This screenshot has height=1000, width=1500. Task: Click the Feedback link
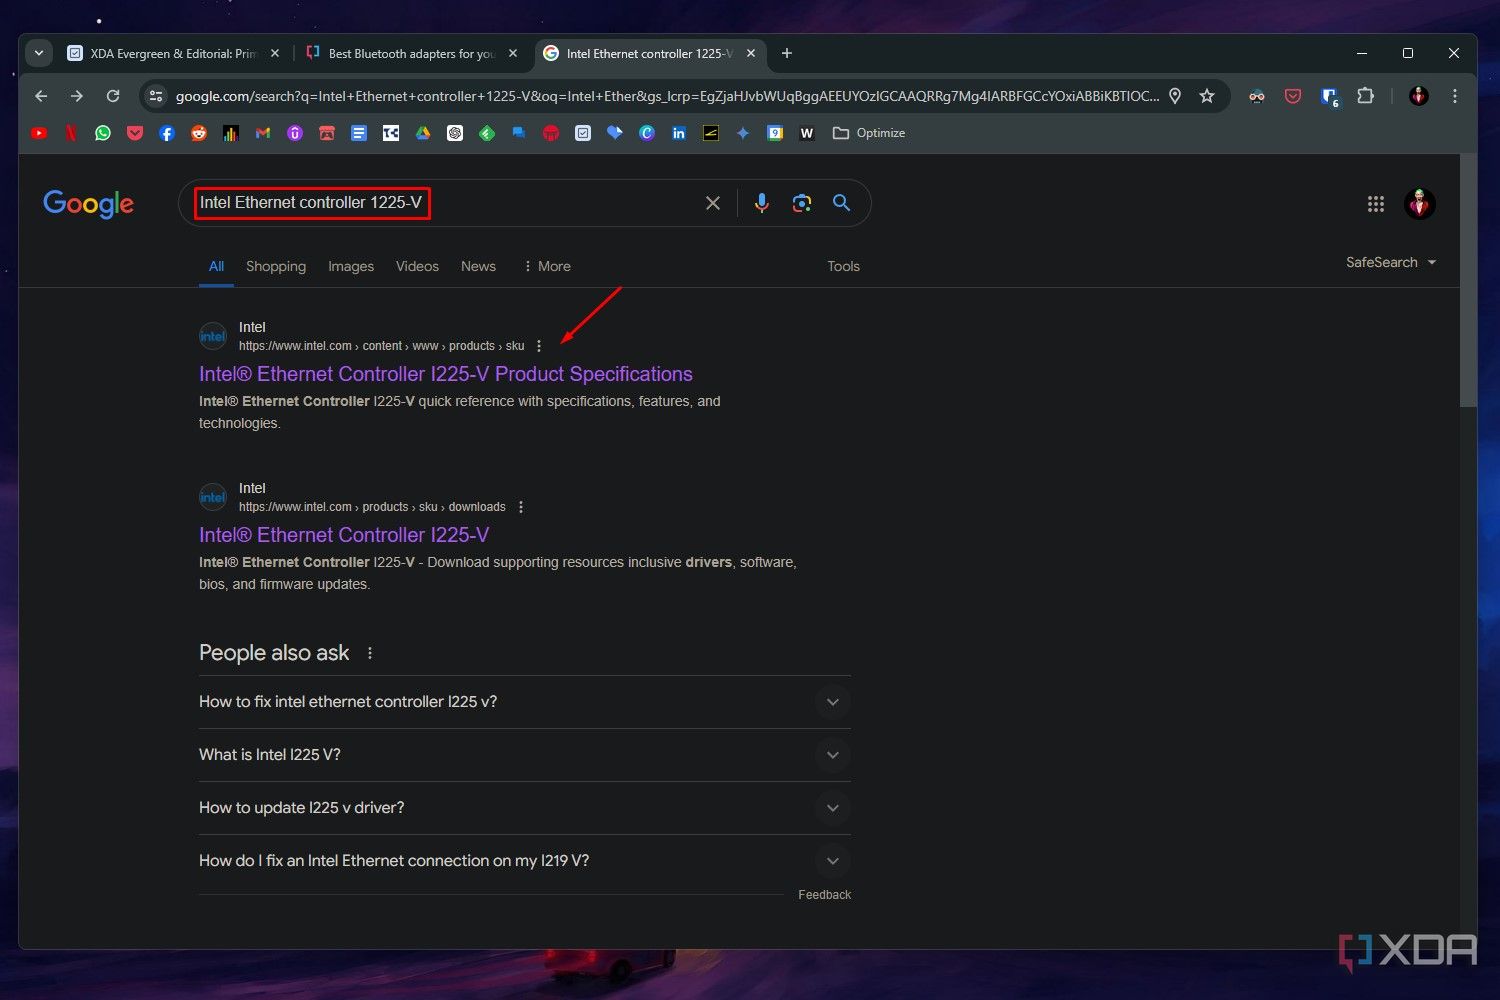(x=824, y=895)
